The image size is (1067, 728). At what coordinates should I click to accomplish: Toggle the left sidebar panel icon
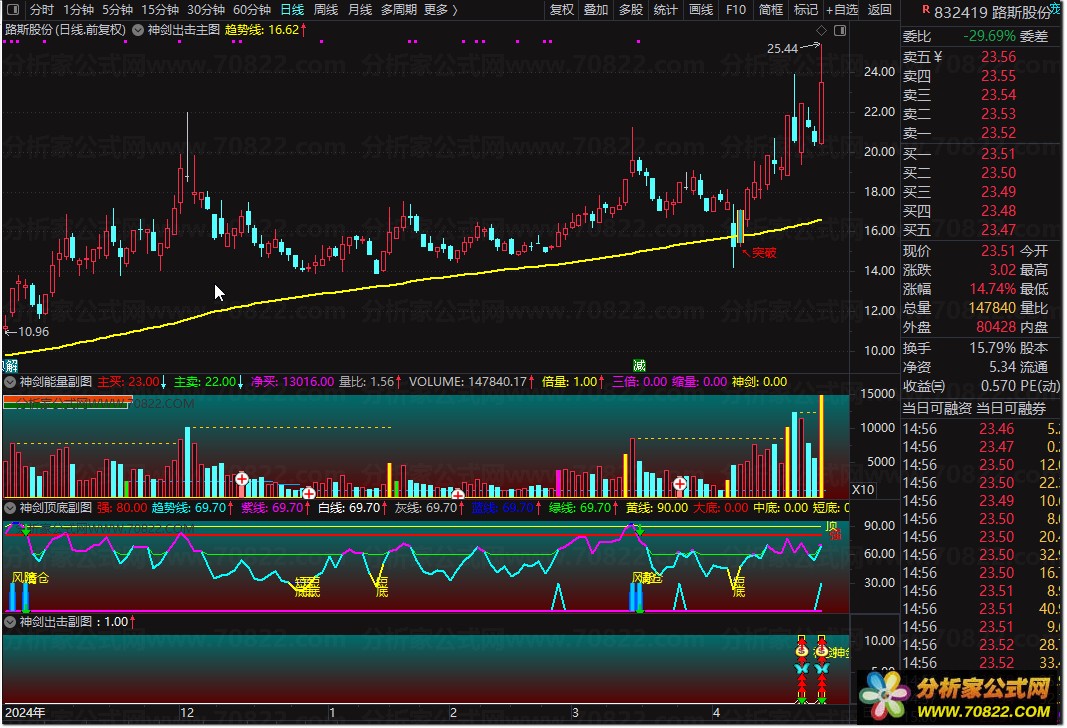[13, 10]
